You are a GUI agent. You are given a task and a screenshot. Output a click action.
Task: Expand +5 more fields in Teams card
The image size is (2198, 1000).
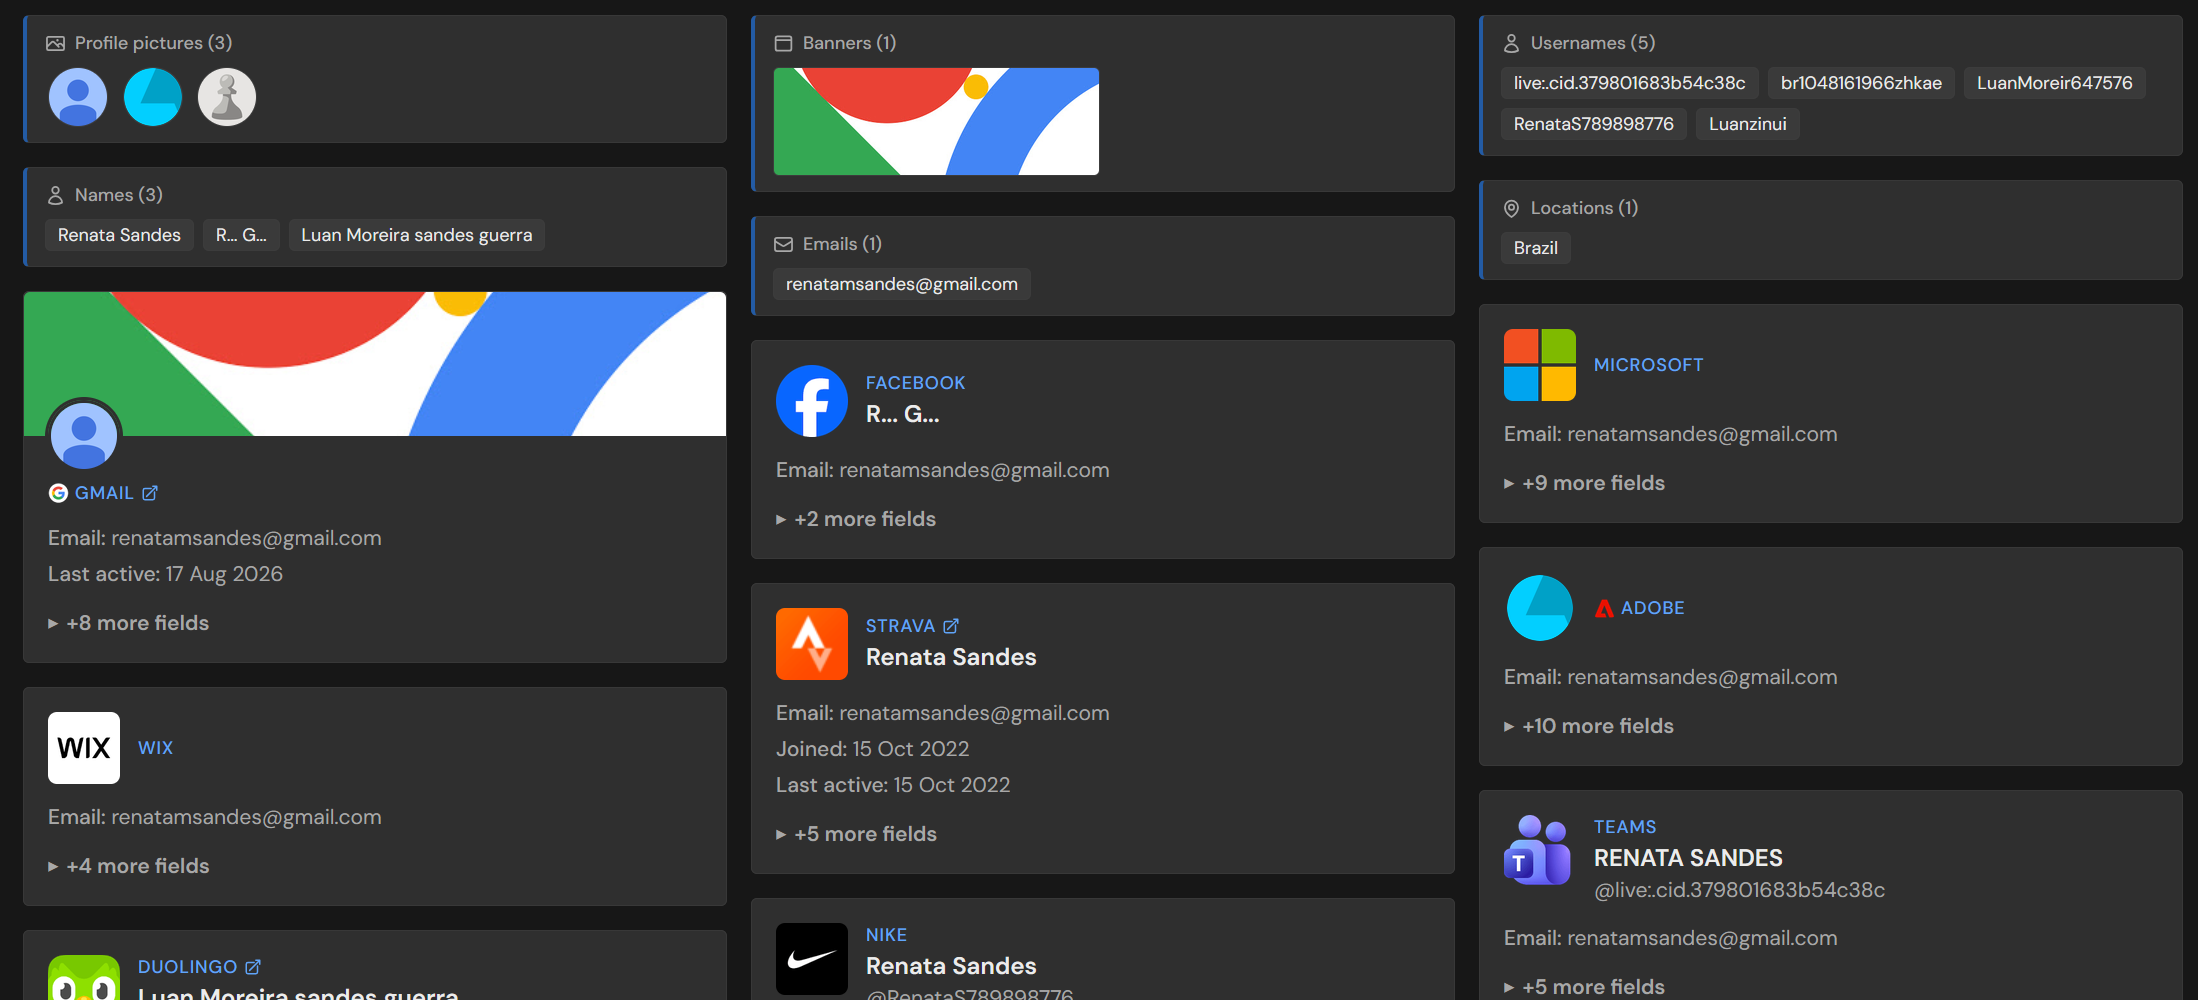[1585, 987]
